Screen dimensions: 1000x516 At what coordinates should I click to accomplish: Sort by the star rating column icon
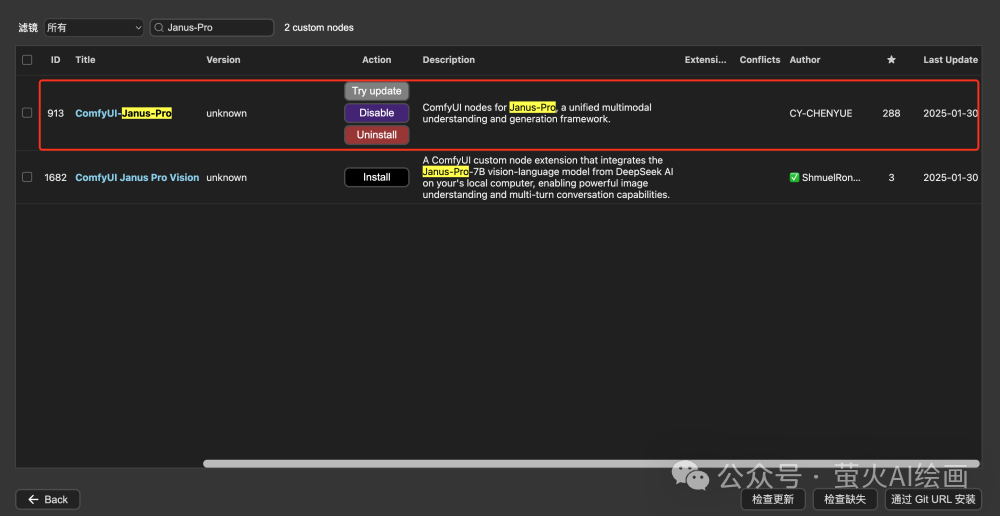point(892,60)
